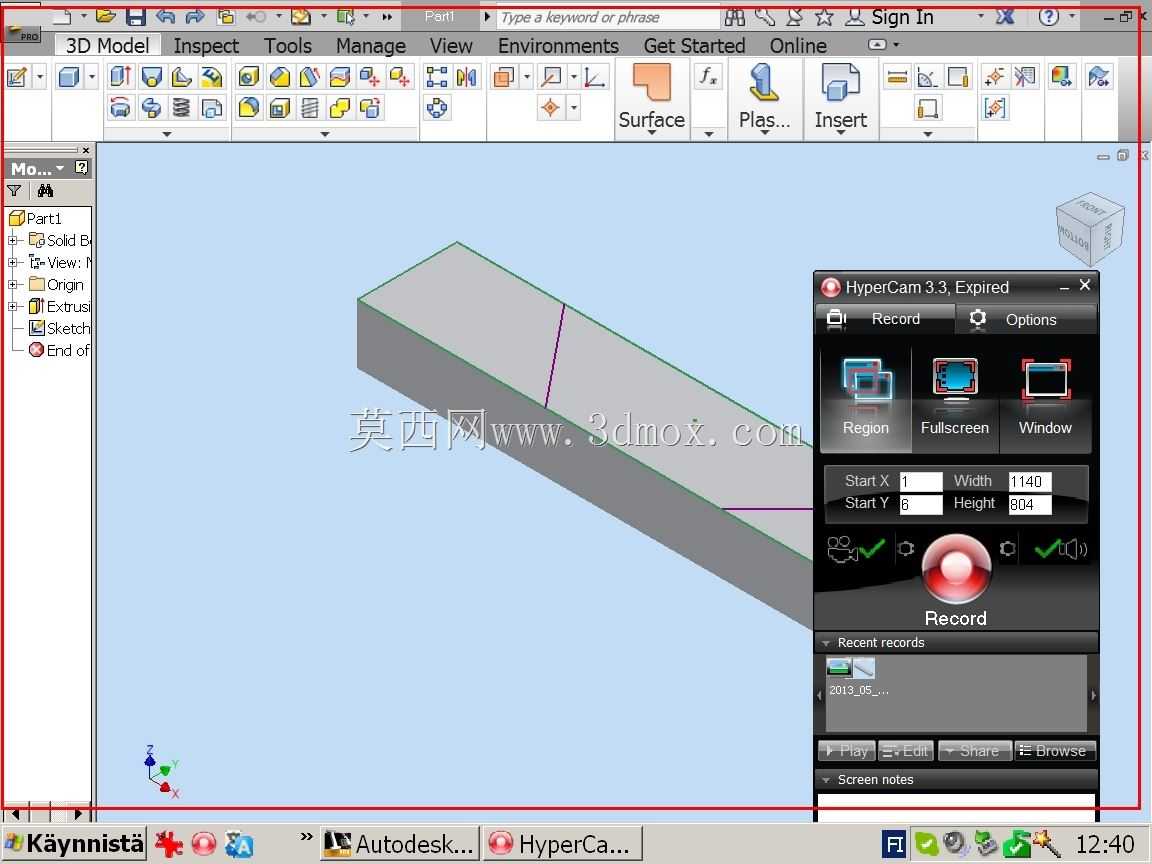Select Region capture mode in HyperCam
The height and width of the screenshot is (864, 1152).
coord(865,399)
